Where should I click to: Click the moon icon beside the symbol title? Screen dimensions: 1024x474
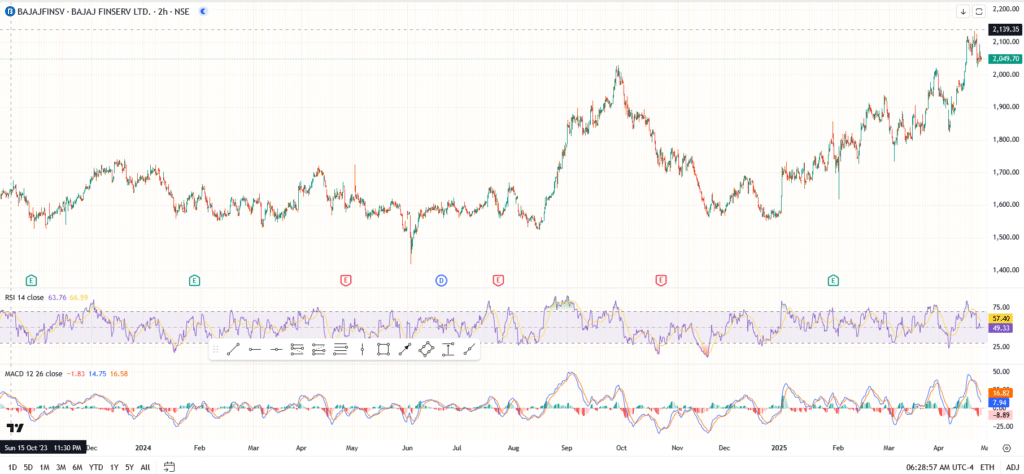coord(203,11)
